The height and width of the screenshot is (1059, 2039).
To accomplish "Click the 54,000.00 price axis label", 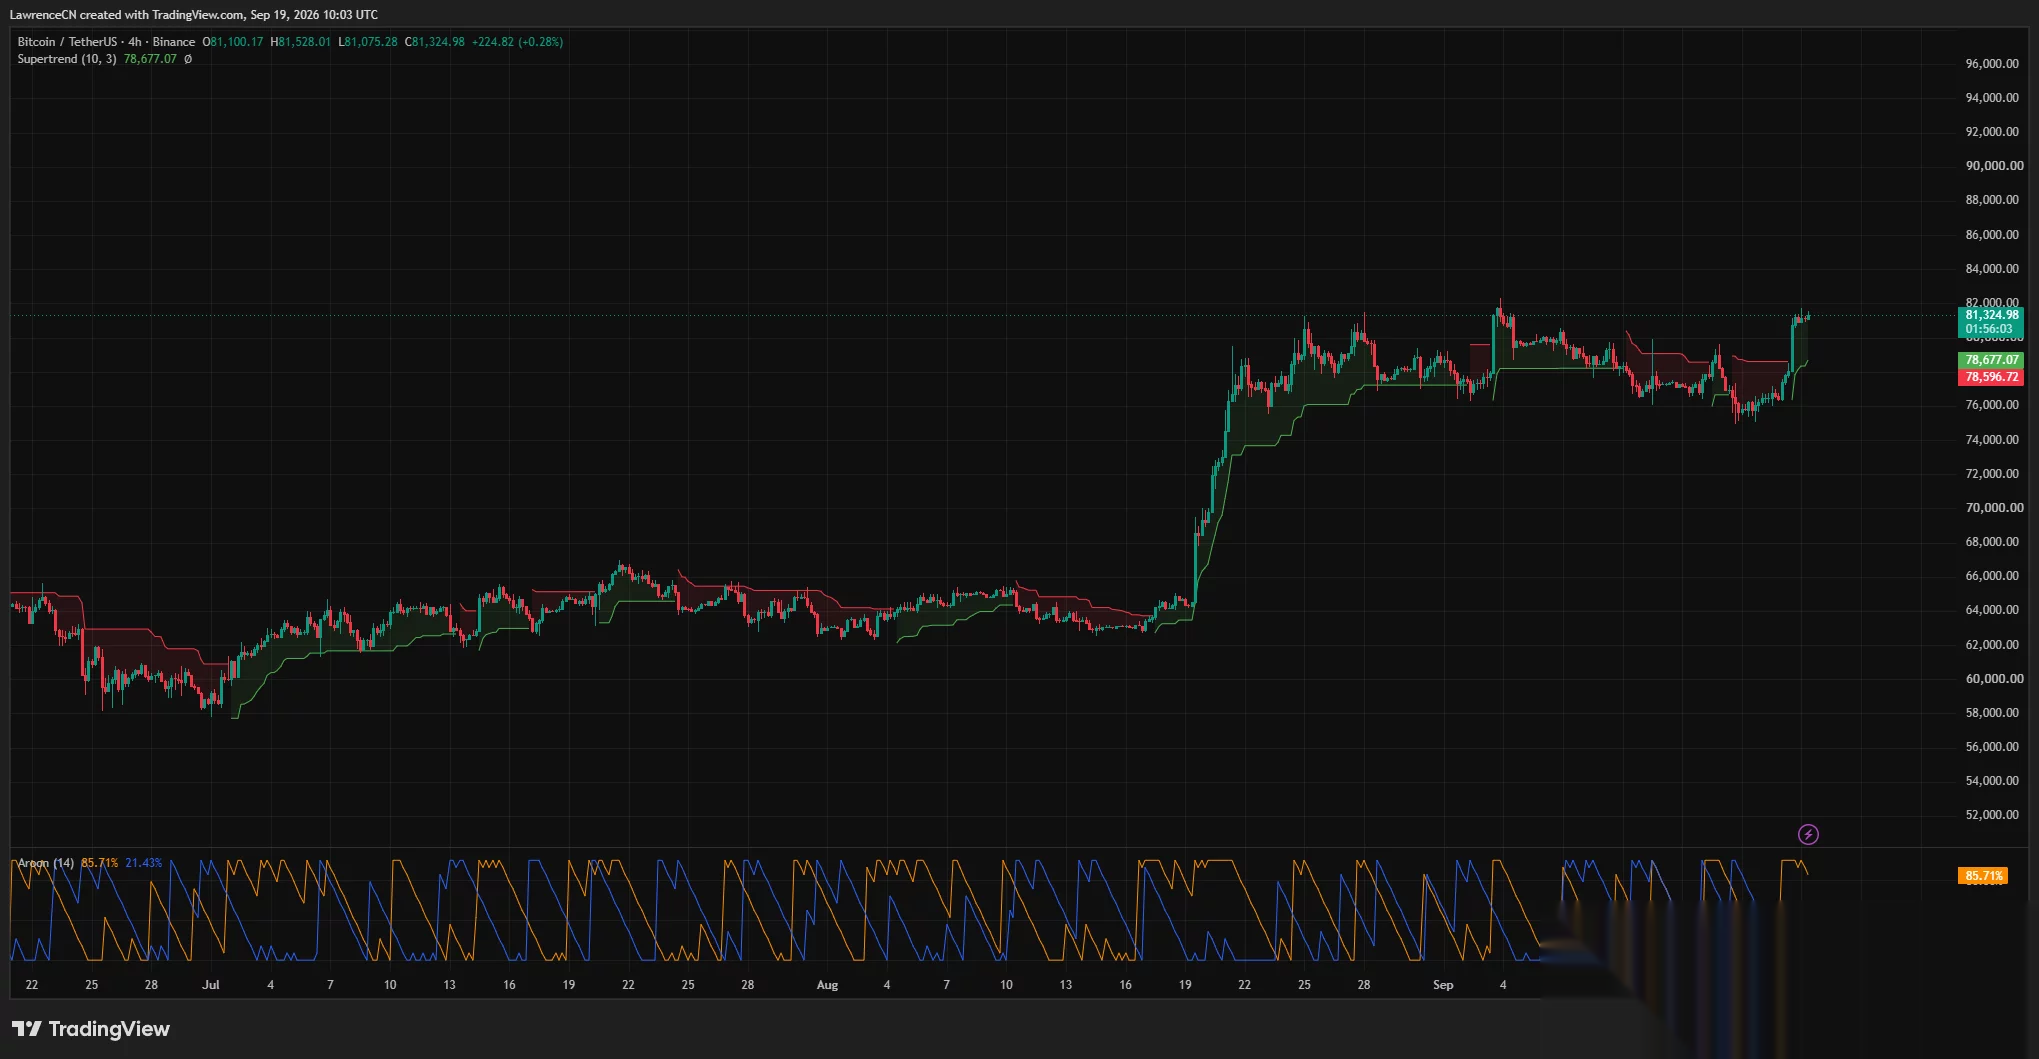I will [x=1994, y=780].
